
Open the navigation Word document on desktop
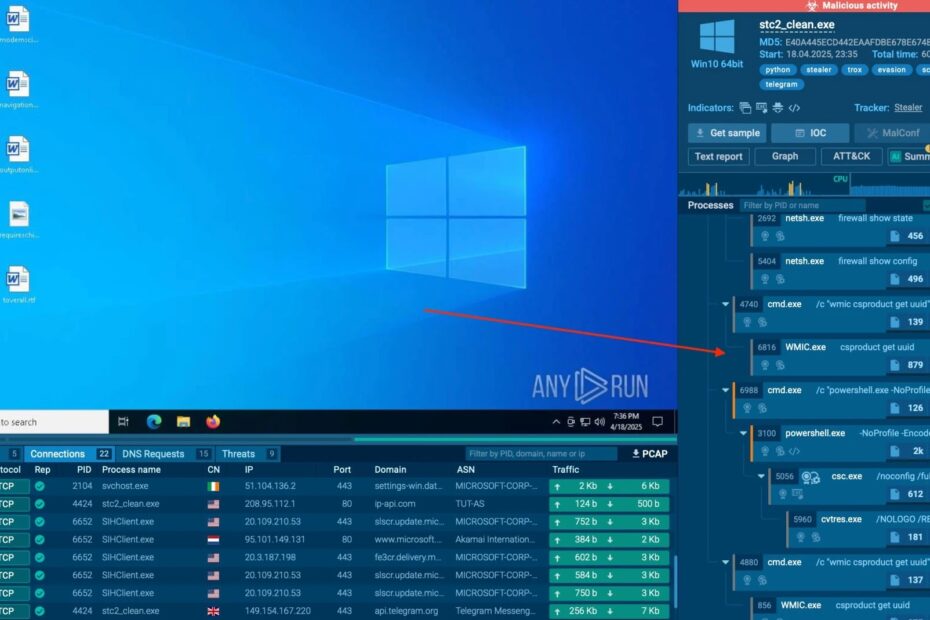18,89
